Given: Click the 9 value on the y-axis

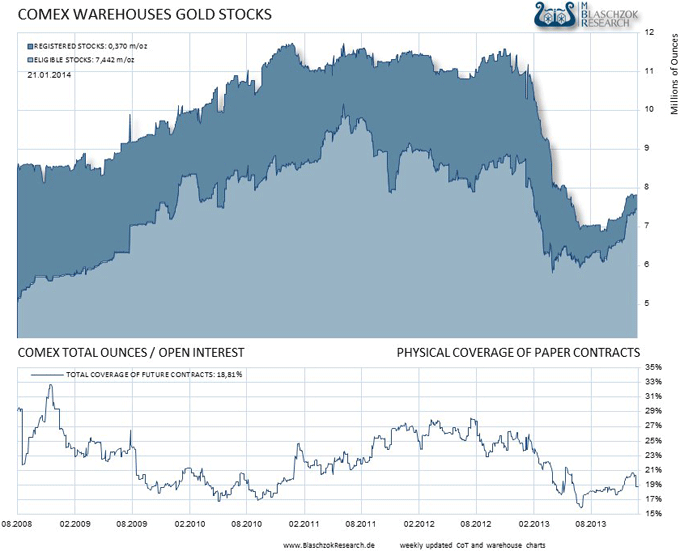Looking at the screenshot, I should pos(647,148).
